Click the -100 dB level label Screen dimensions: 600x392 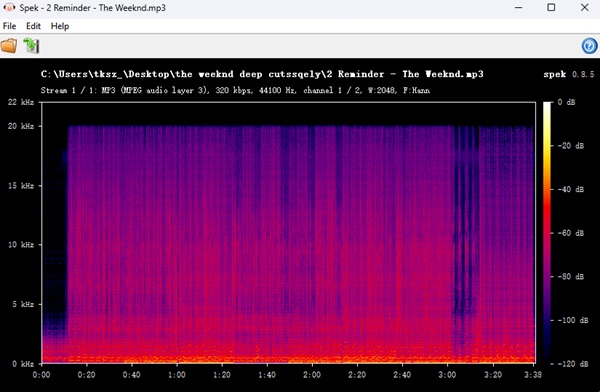pos(572,320)
